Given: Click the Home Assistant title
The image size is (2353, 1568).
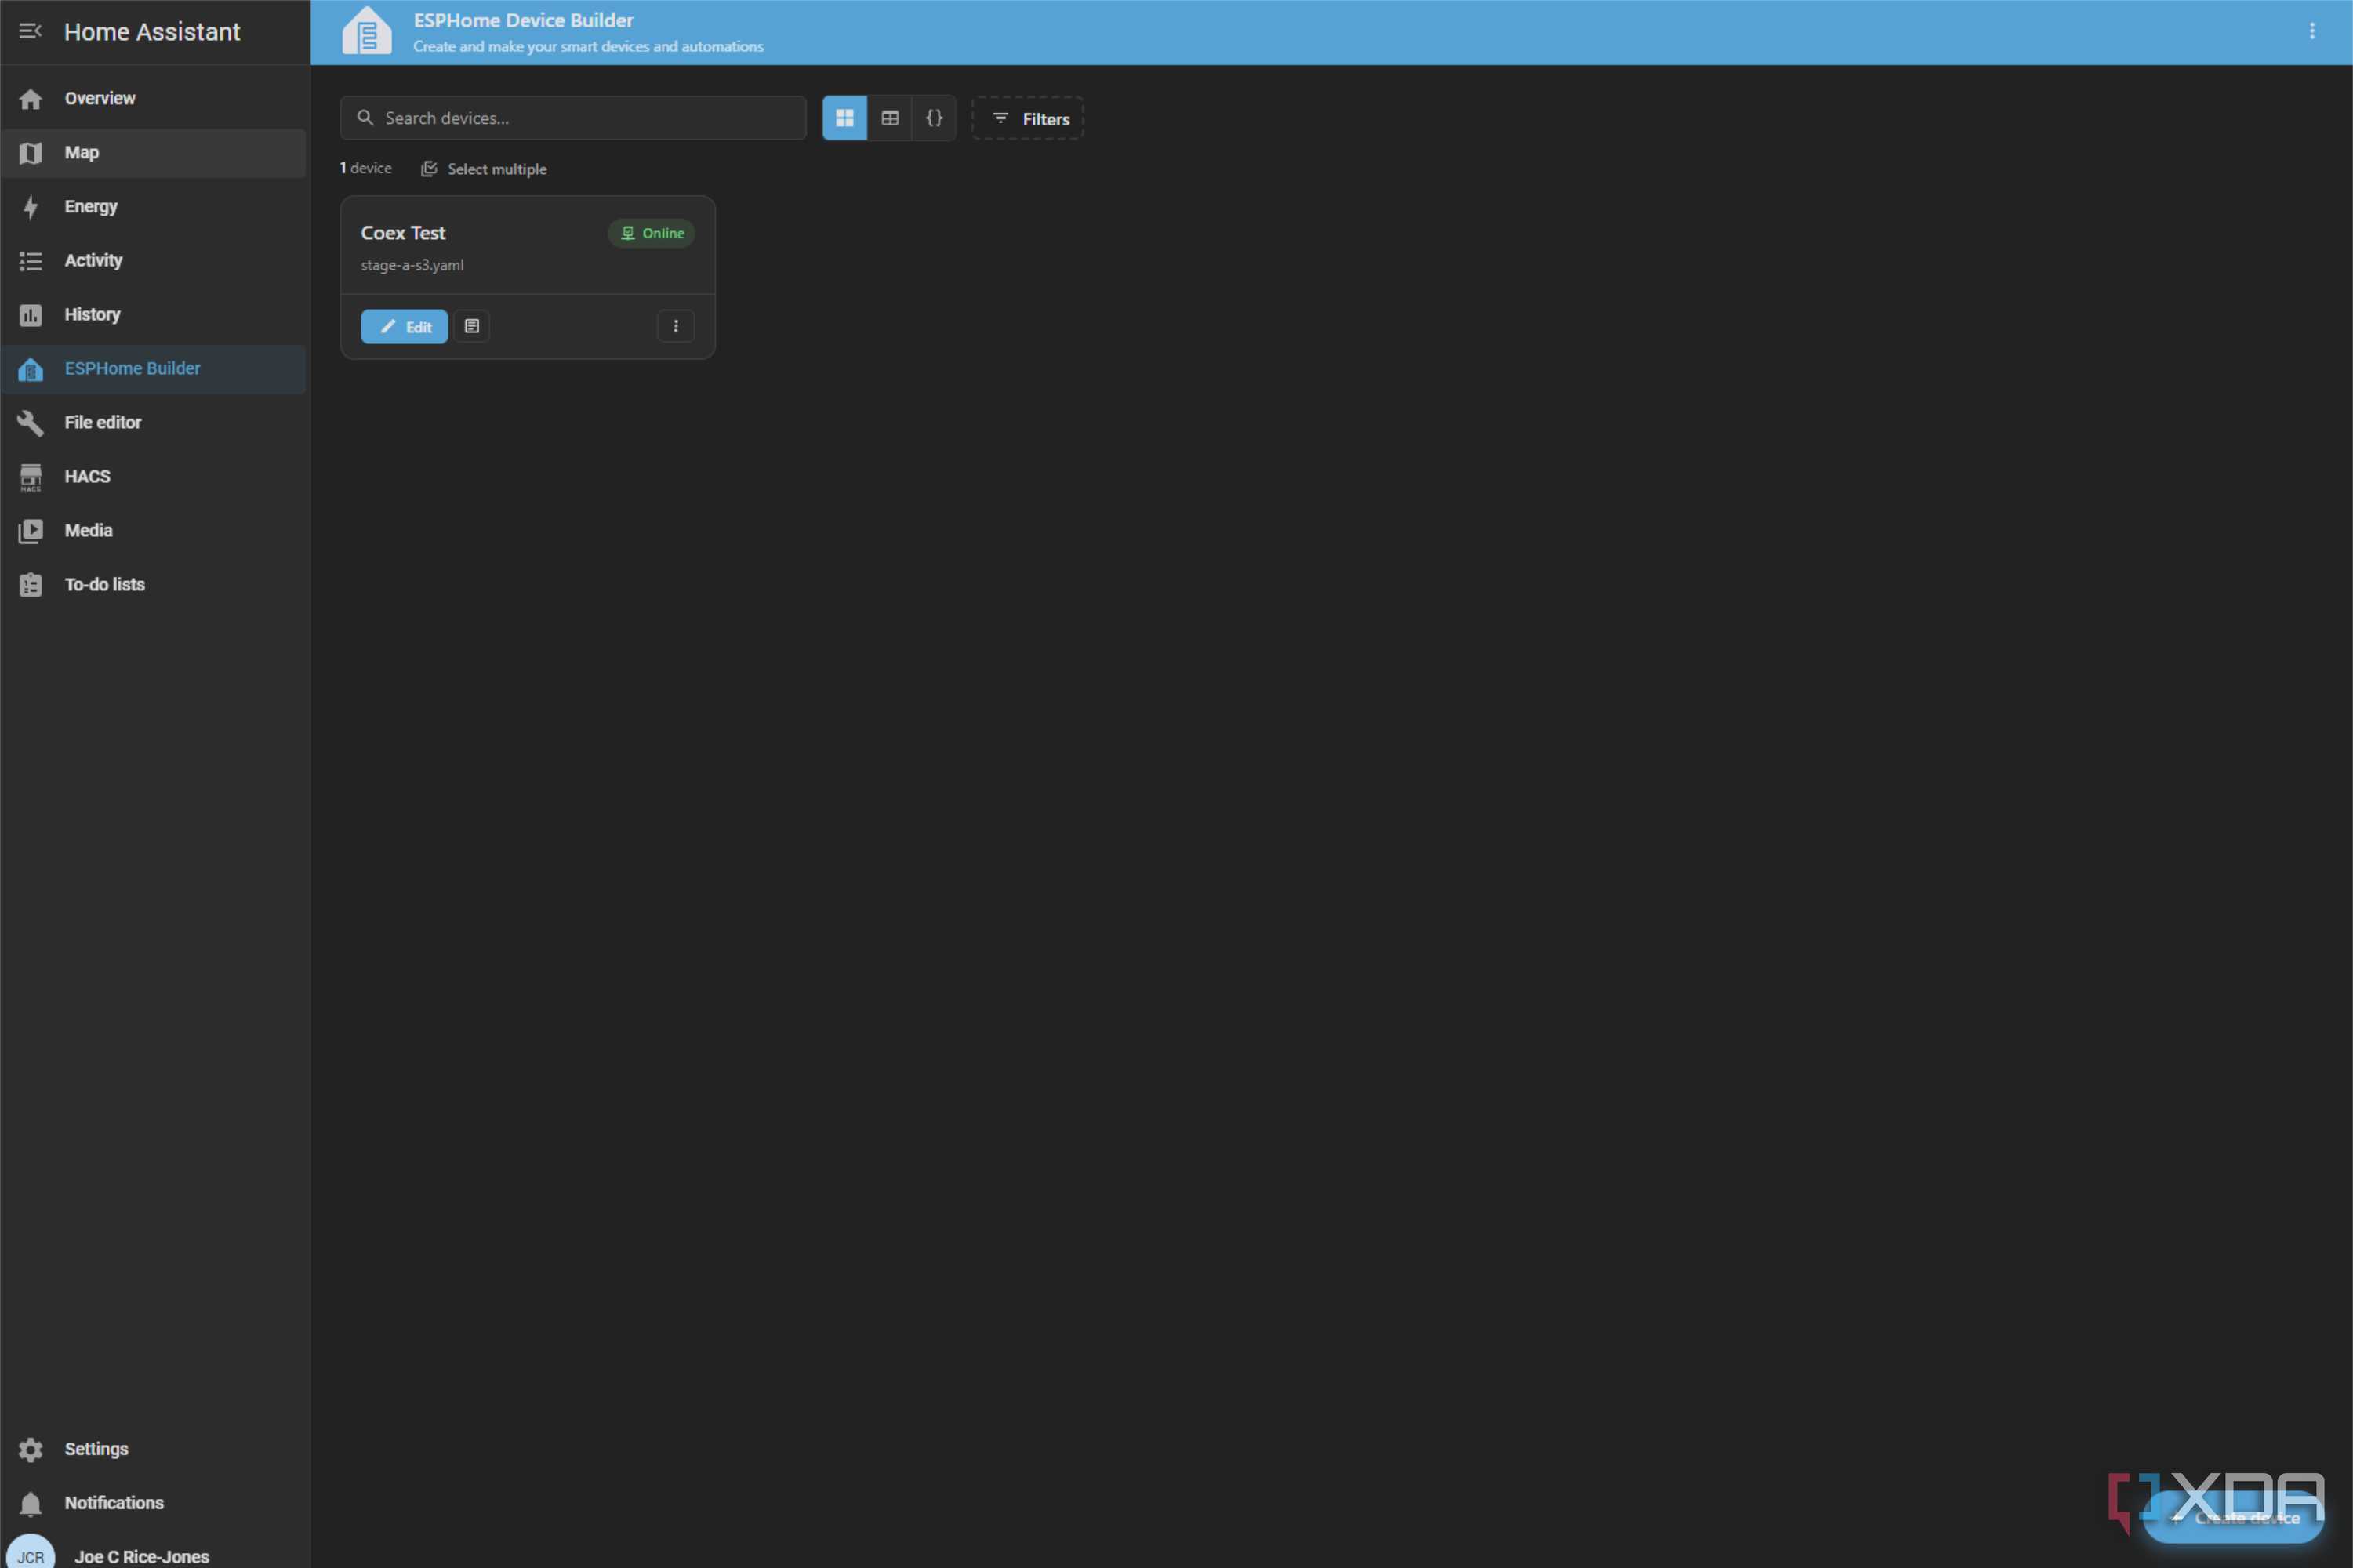Looking at the screenshot, I should pos(152,32).
